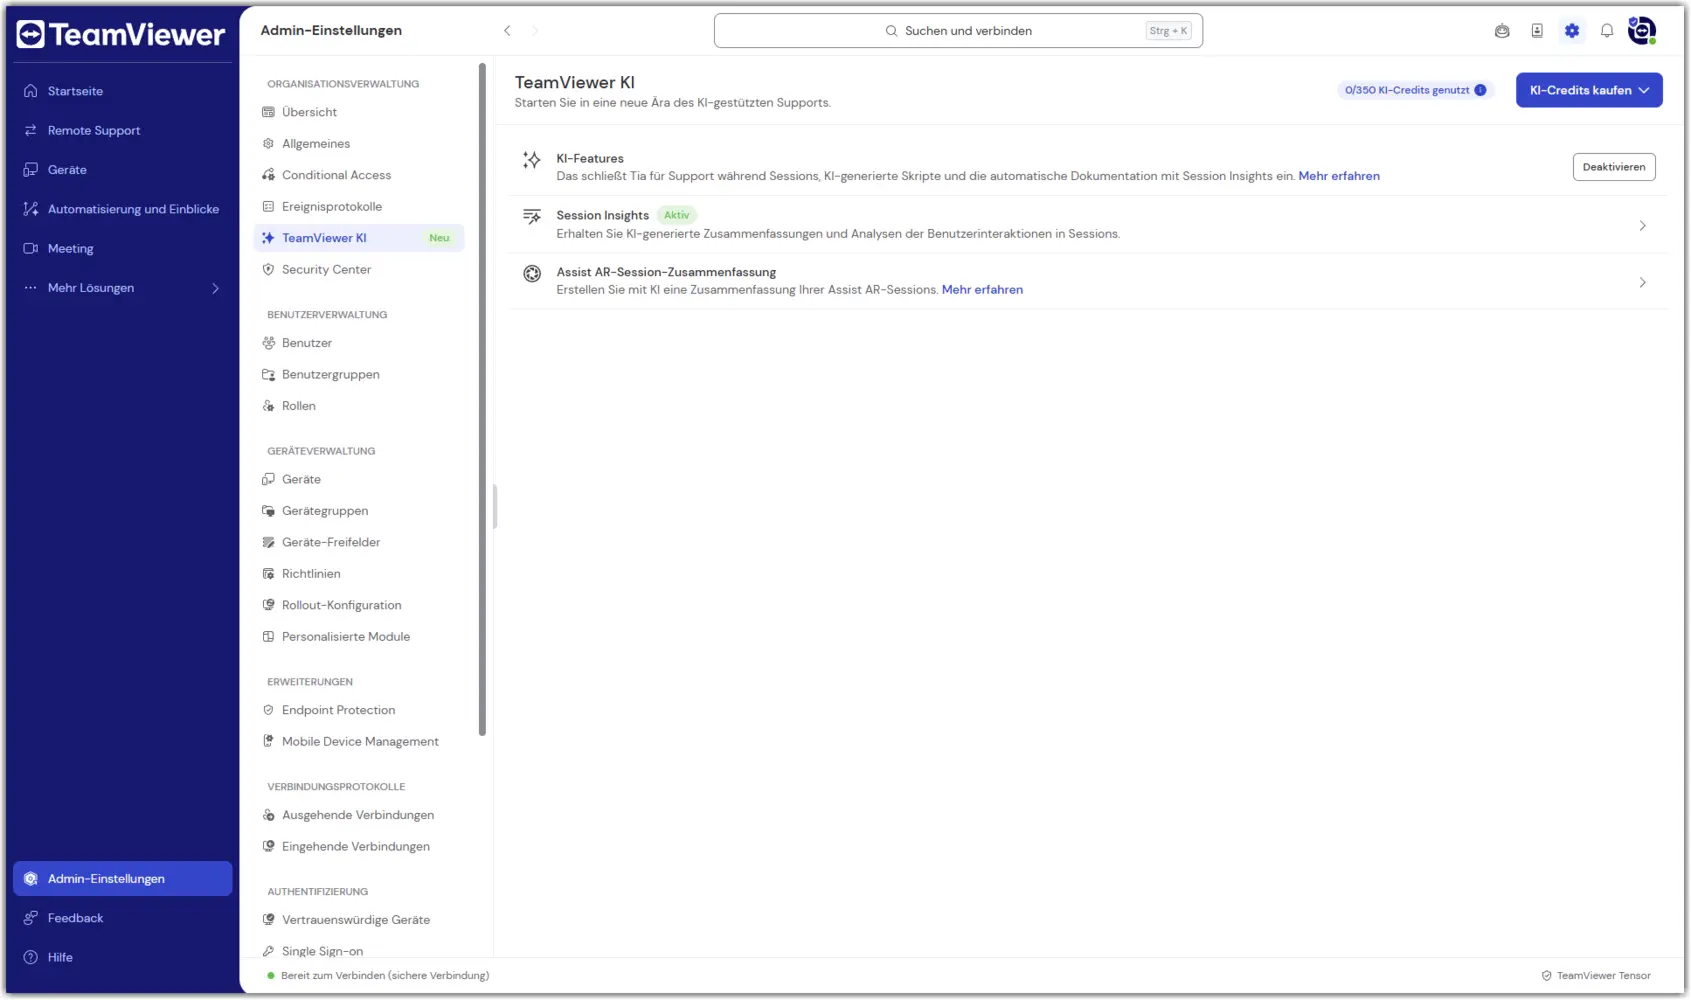Click the blue settings gear icon

pyautogui.click(x=1572, y=31)
